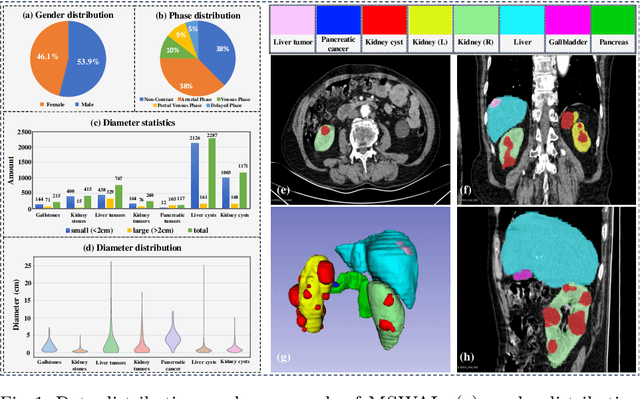This screenshot has width=640, height=399.
Task: Select the blue Kidney cysts small bar
Action: (226, 193)
